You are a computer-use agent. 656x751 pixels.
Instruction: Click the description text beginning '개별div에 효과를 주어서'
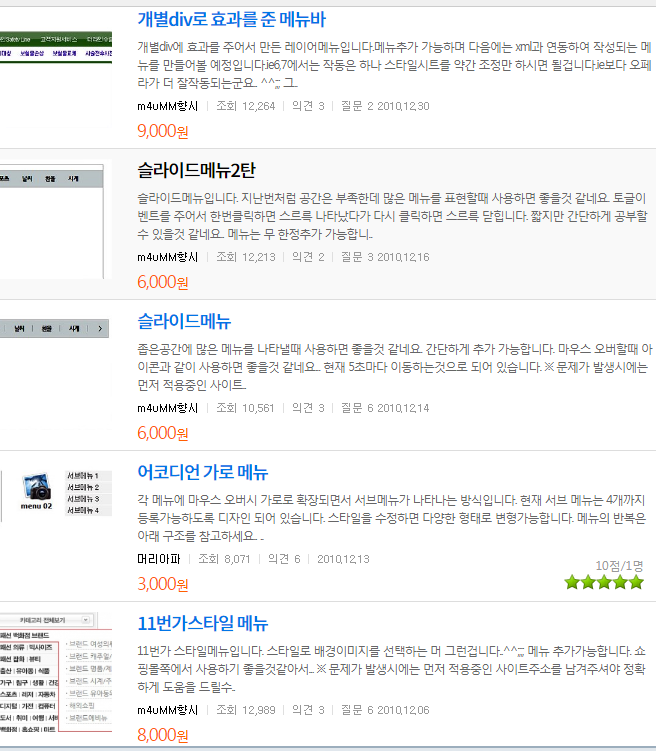coord(395,65)
